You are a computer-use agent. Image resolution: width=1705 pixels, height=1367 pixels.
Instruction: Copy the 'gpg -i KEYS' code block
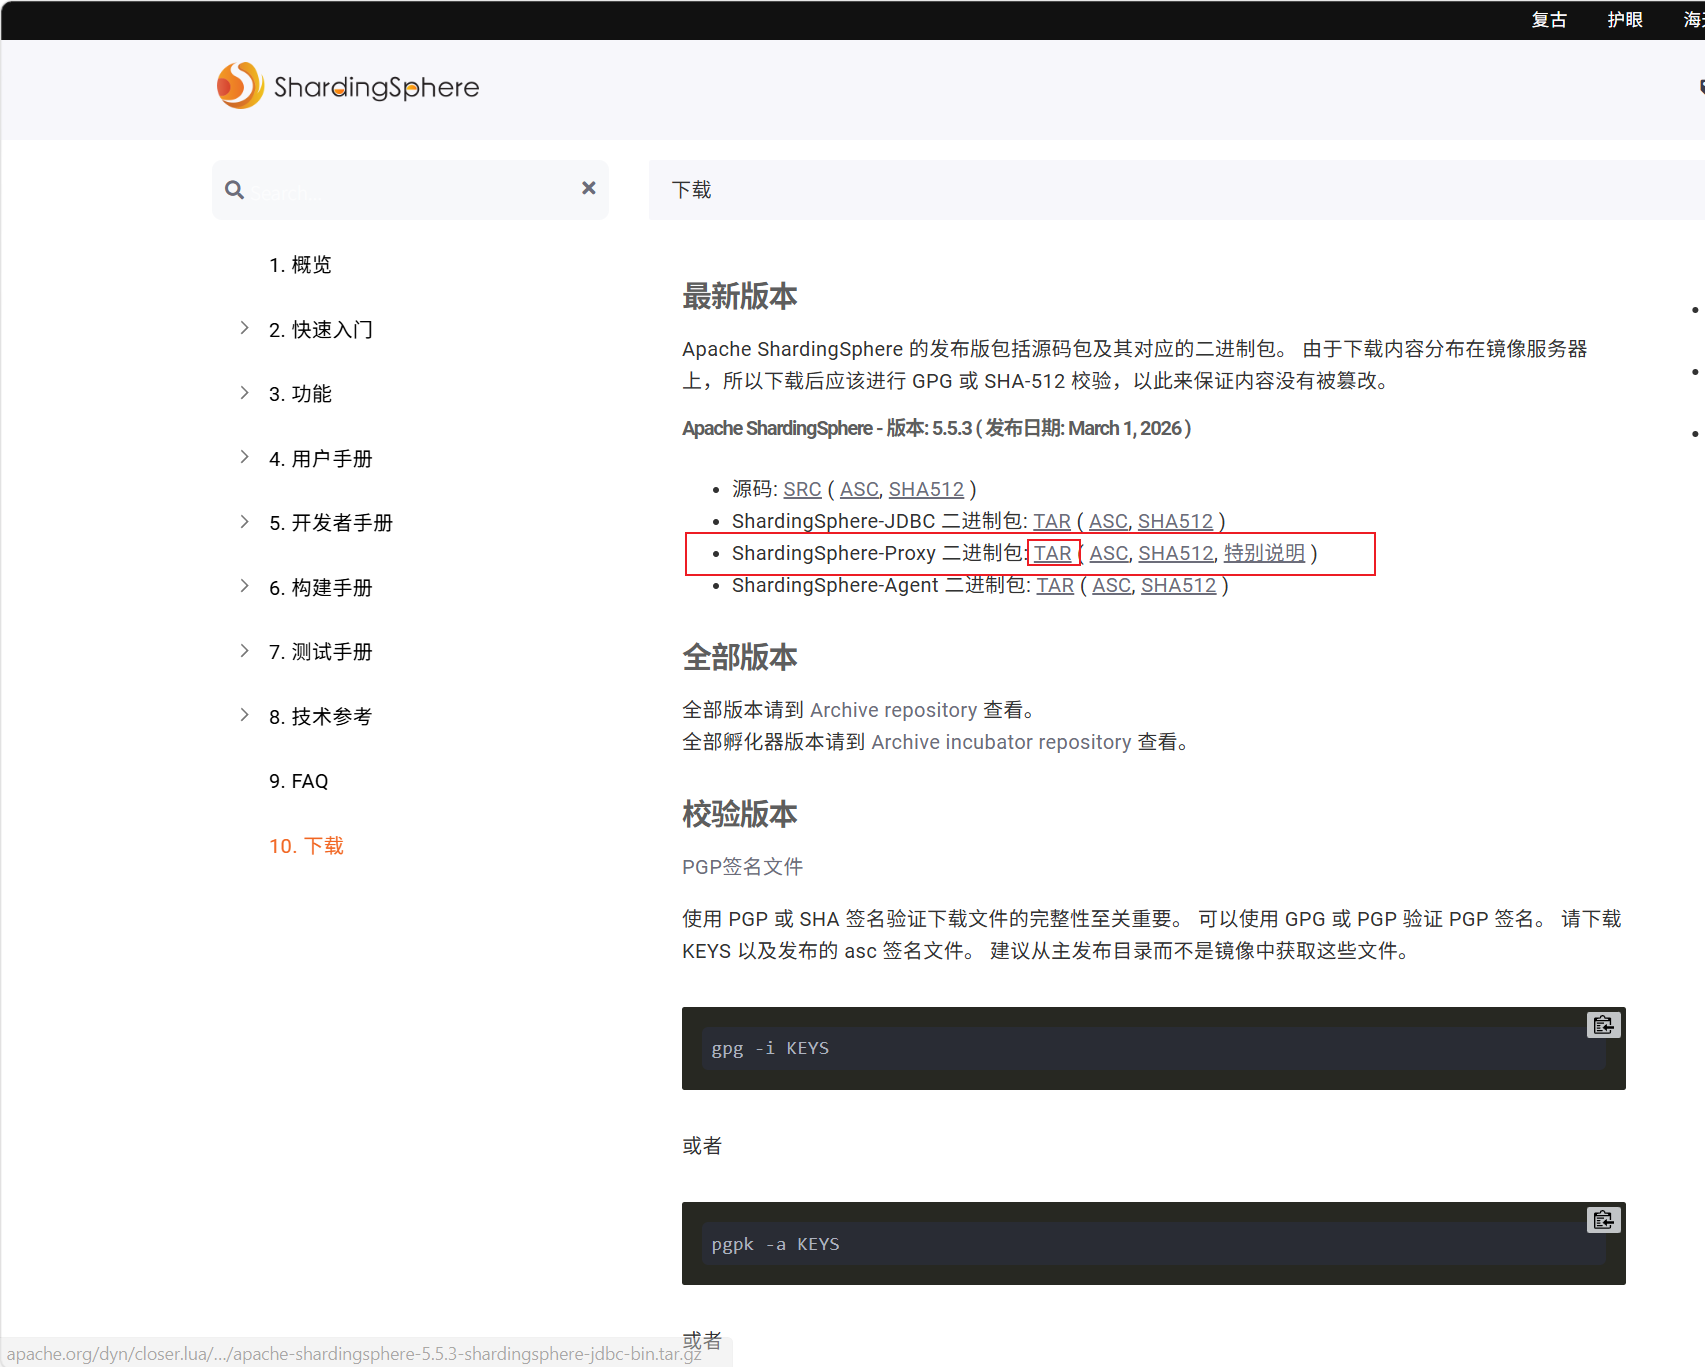[1604, 1025]
